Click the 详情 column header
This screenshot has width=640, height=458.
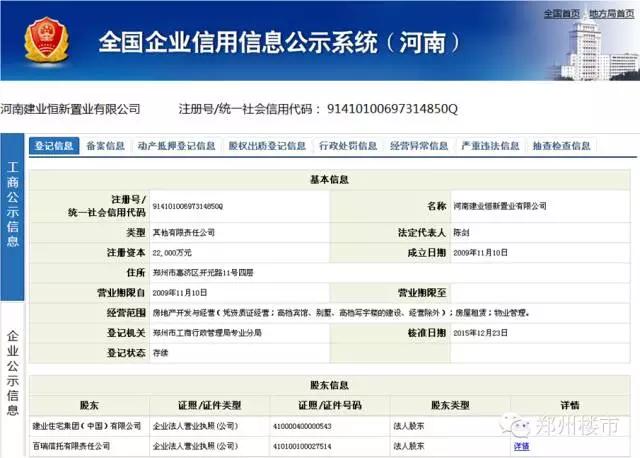[x=570, y=405]
